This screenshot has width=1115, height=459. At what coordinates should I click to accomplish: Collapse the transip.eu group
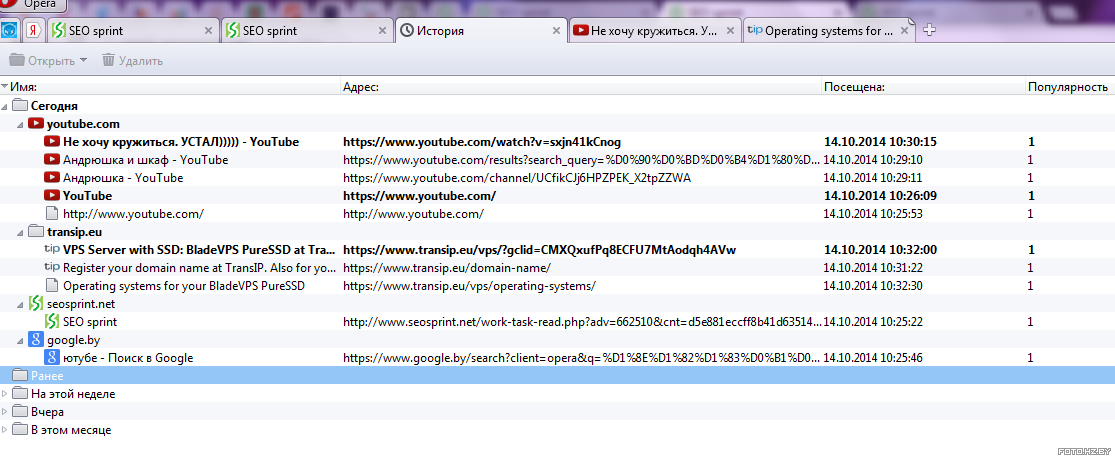click(21, 232)
